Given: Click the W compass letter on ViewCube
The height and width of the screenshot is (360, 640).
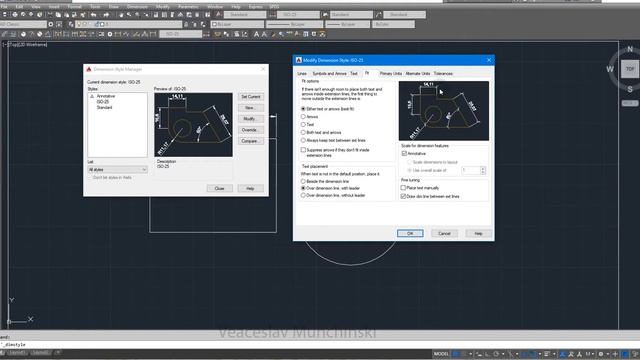Looking at the screenshot, I should point(610,69).
